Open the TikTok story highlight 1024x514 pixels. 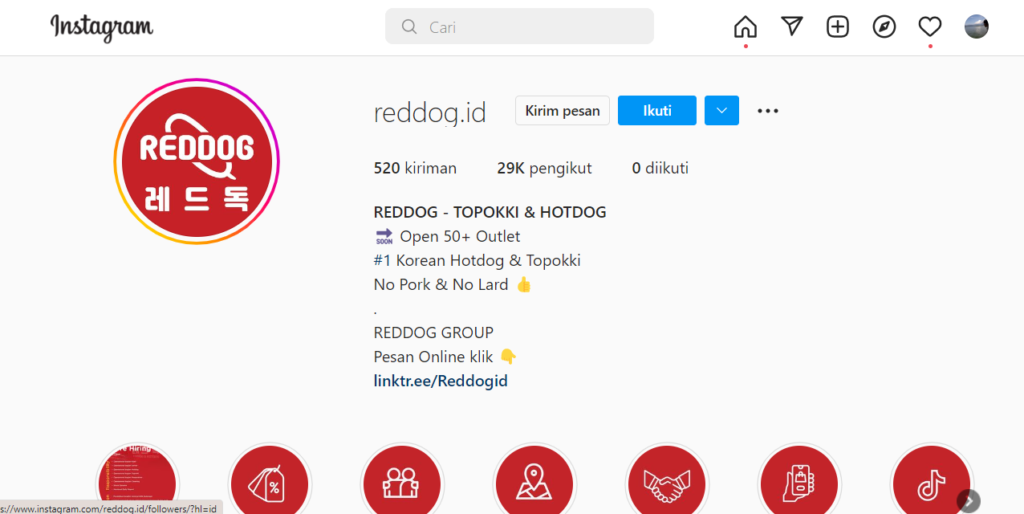(x=931, y=482)
